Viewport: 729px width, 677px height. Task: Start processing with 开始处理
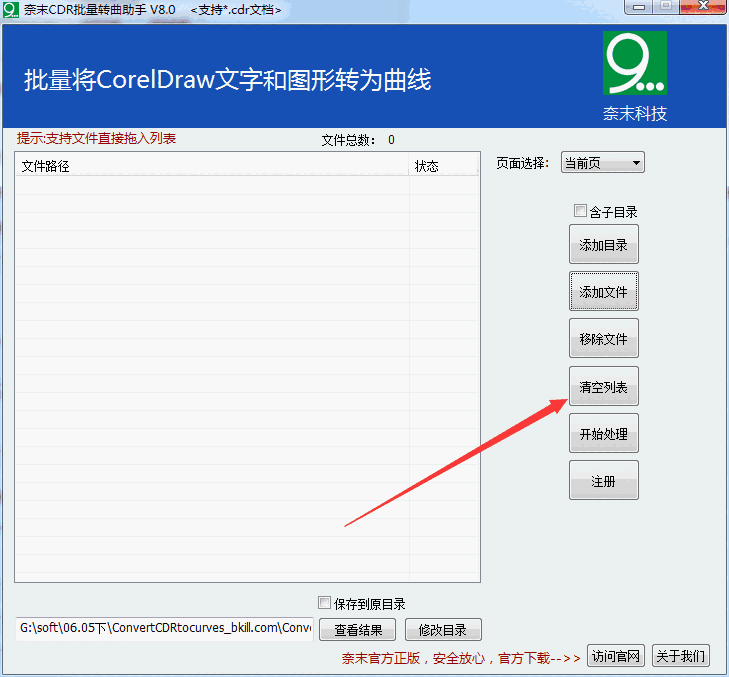(603, 433)
